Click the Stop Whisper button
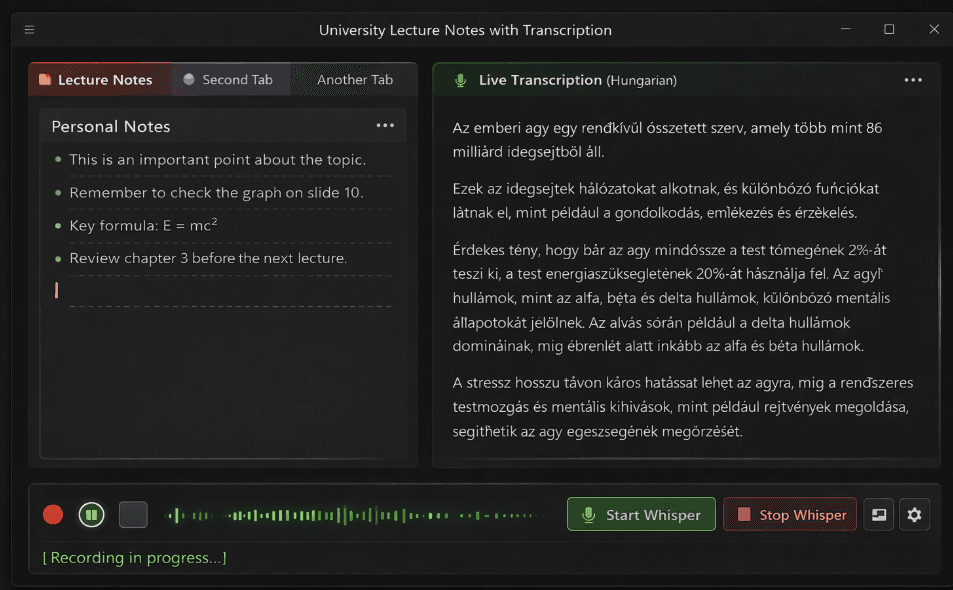The image size is (953, 590). 790,515
